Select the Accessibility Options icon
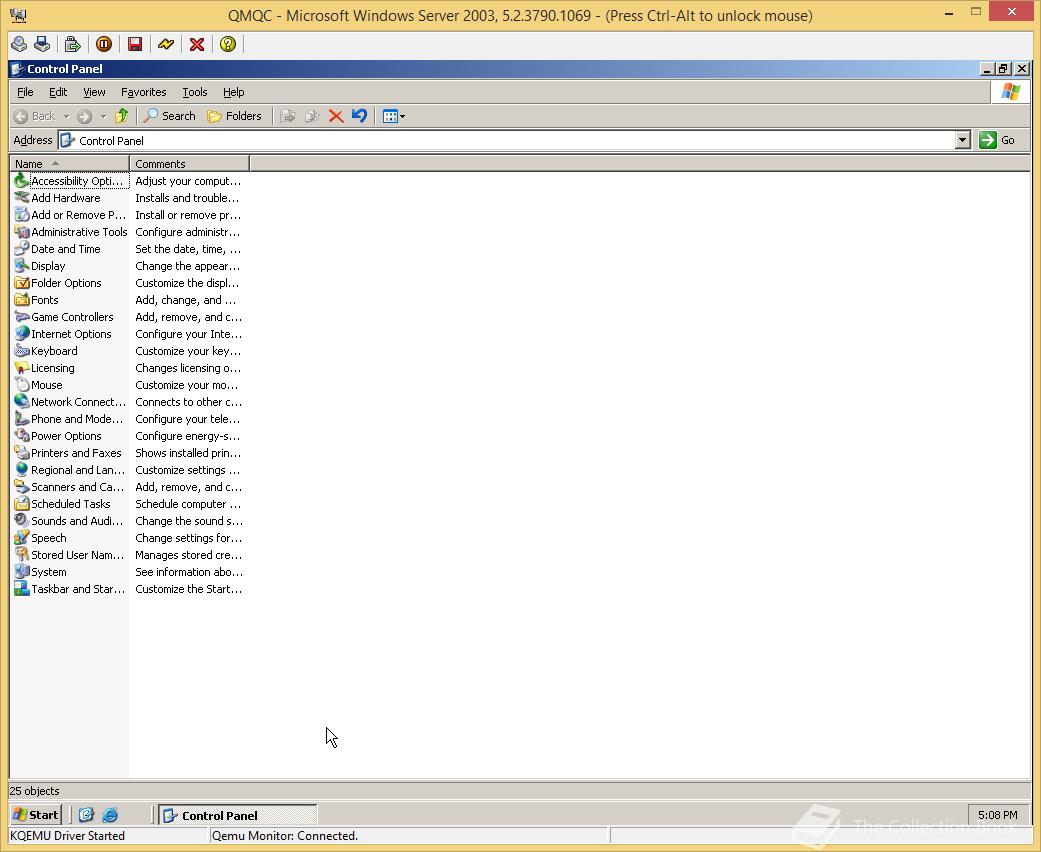Viewport: 1041px width, 852px height. (x=22, y=181)
